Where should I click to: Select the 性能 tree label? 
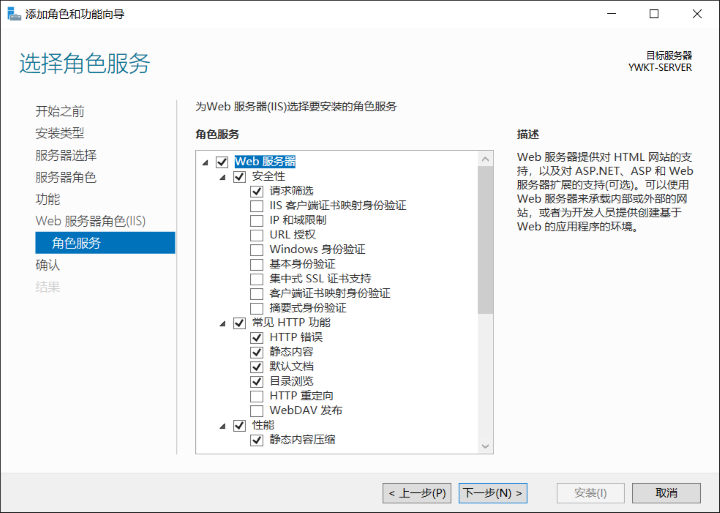coord(263,425)
